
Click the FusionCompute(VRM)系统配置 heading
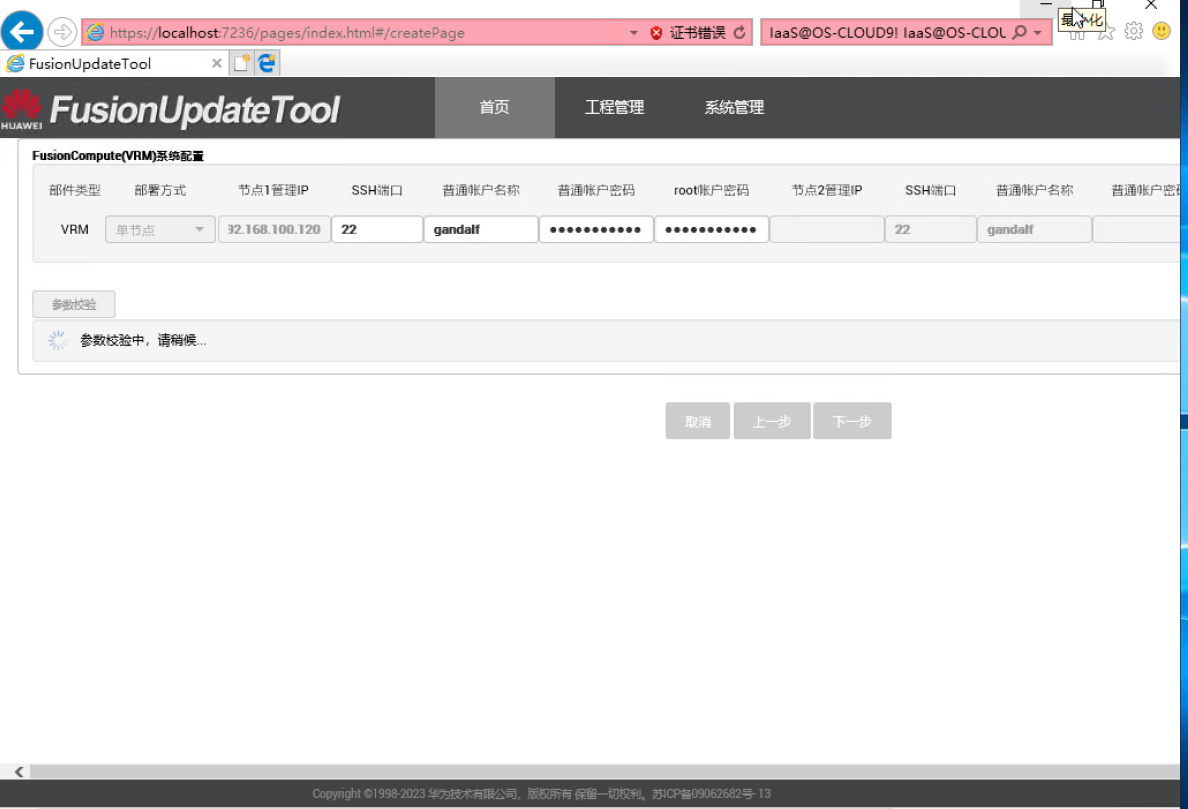[x=117, y=156]
